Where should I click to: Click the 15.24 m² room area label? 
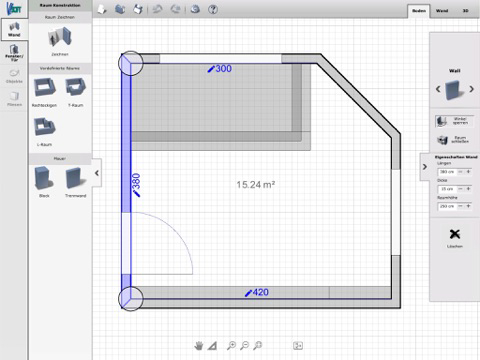pos(256,185)
